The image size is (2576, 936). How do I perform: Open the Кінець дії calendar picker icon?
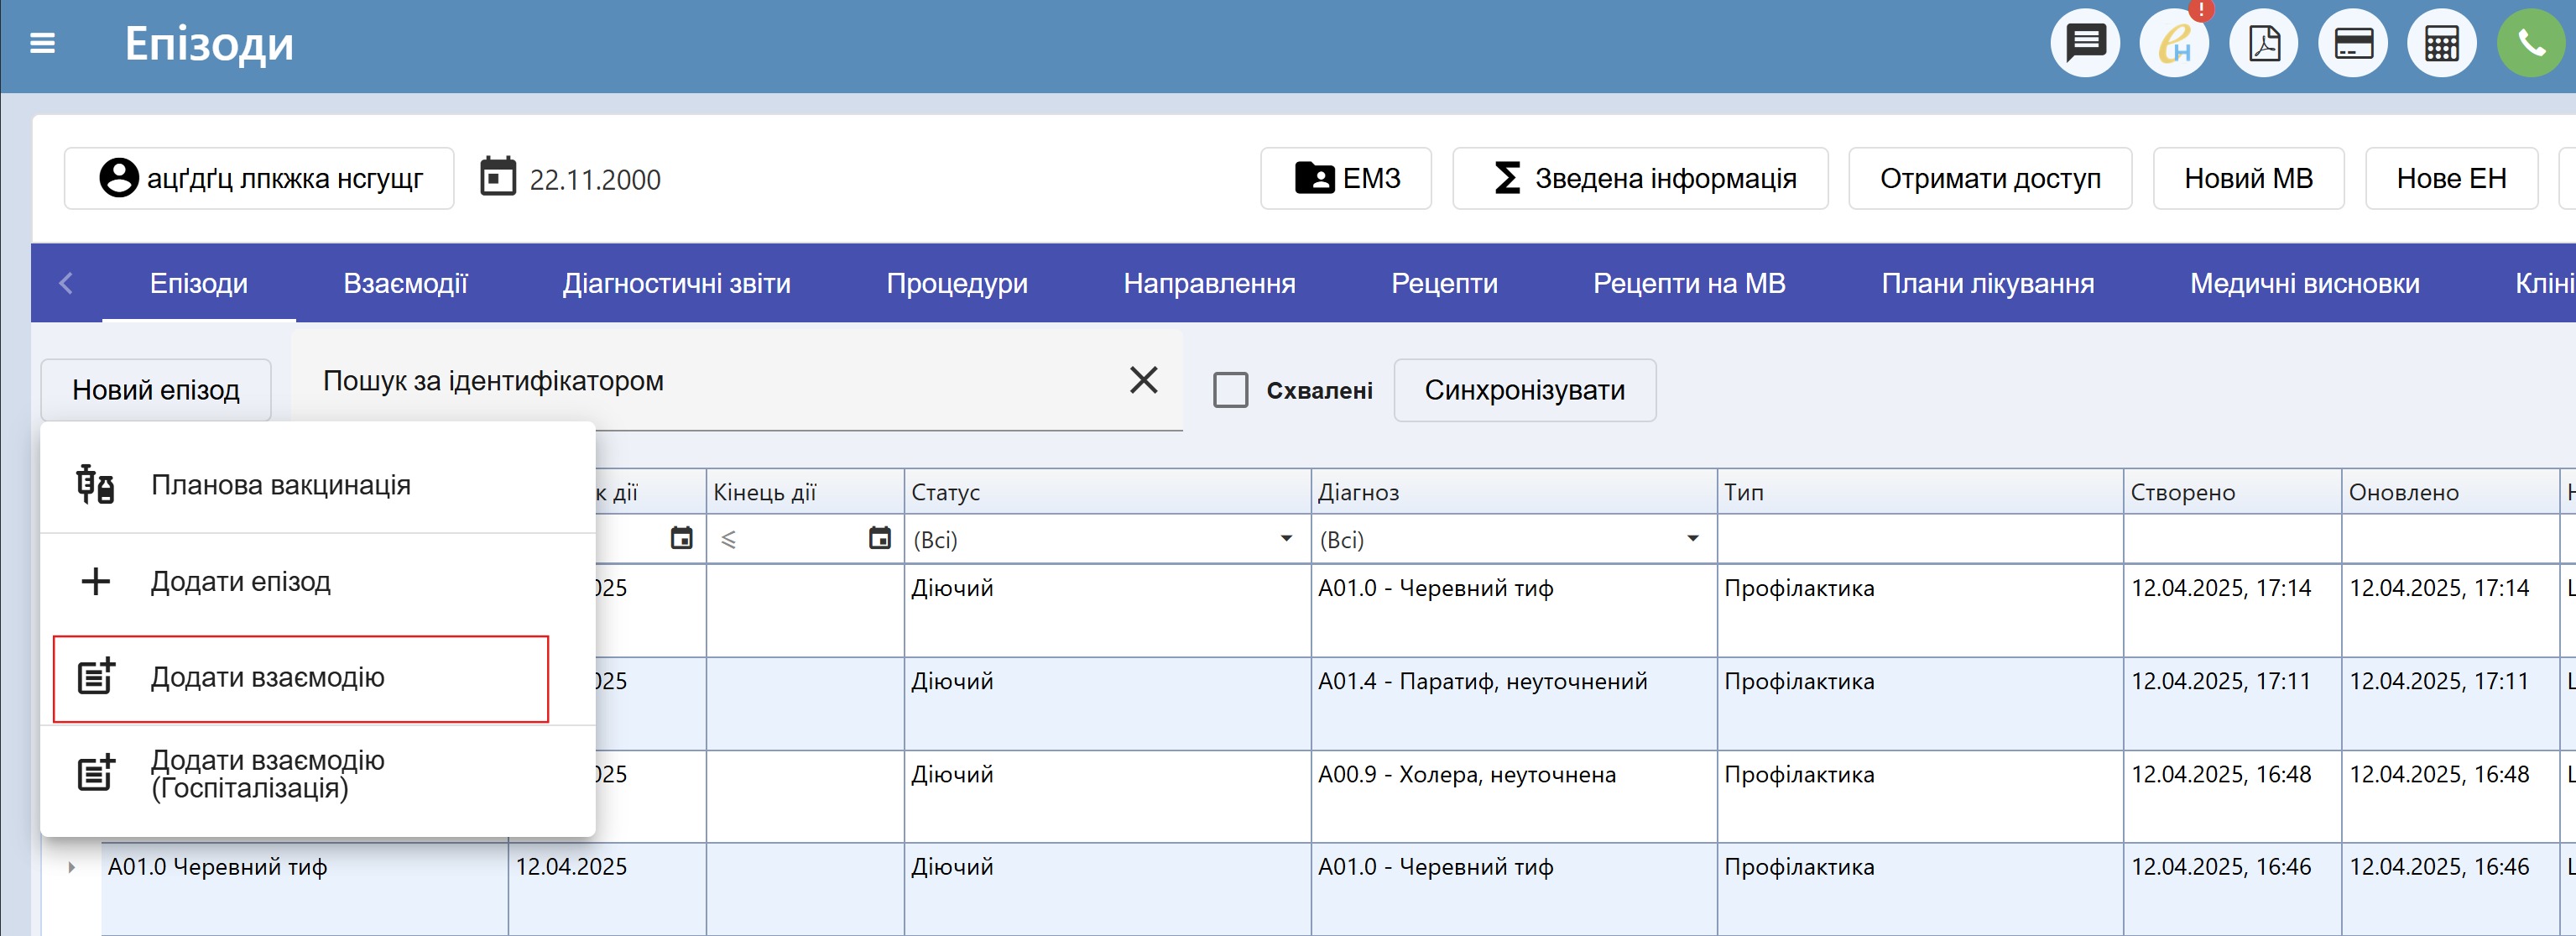pyautogui.click(x=879, y=539)
